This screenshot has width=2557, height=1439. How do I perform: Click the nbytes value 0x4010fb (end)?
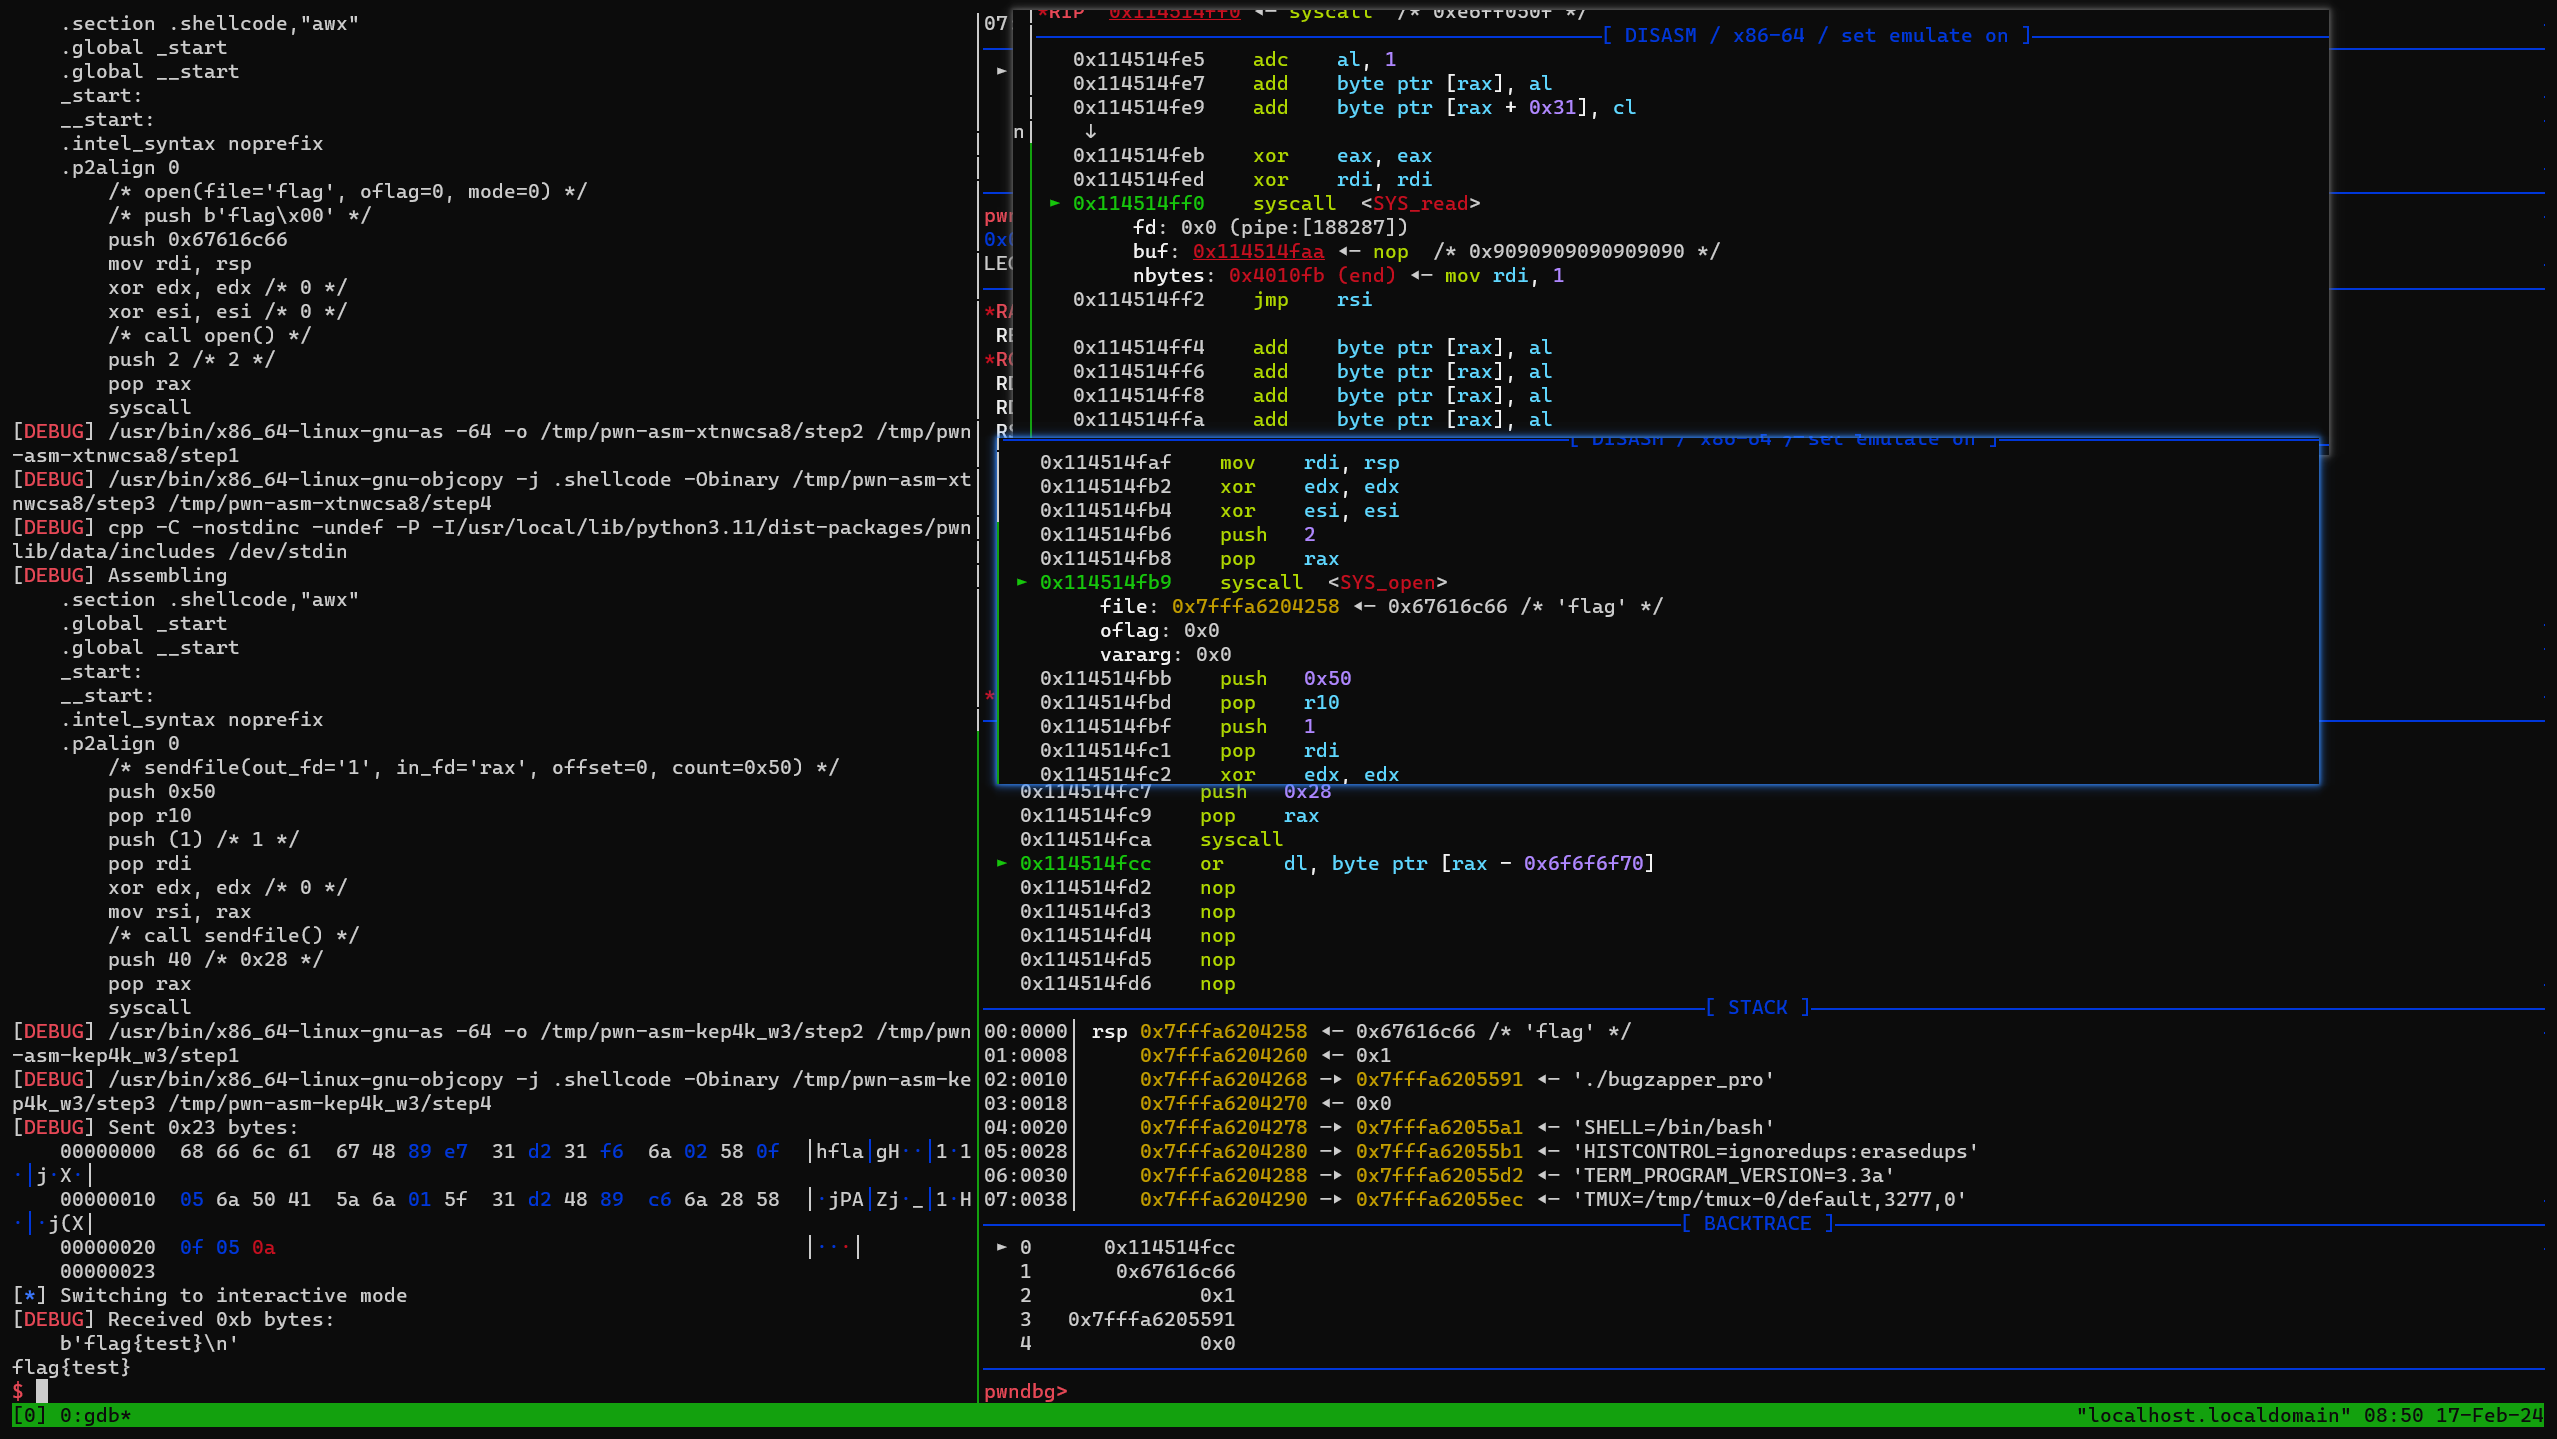click(x=1312, y=275)
